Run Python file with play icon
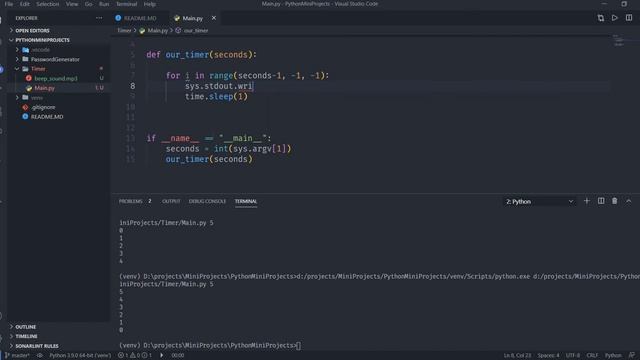The image size is (640, 360). click(615, 18)
